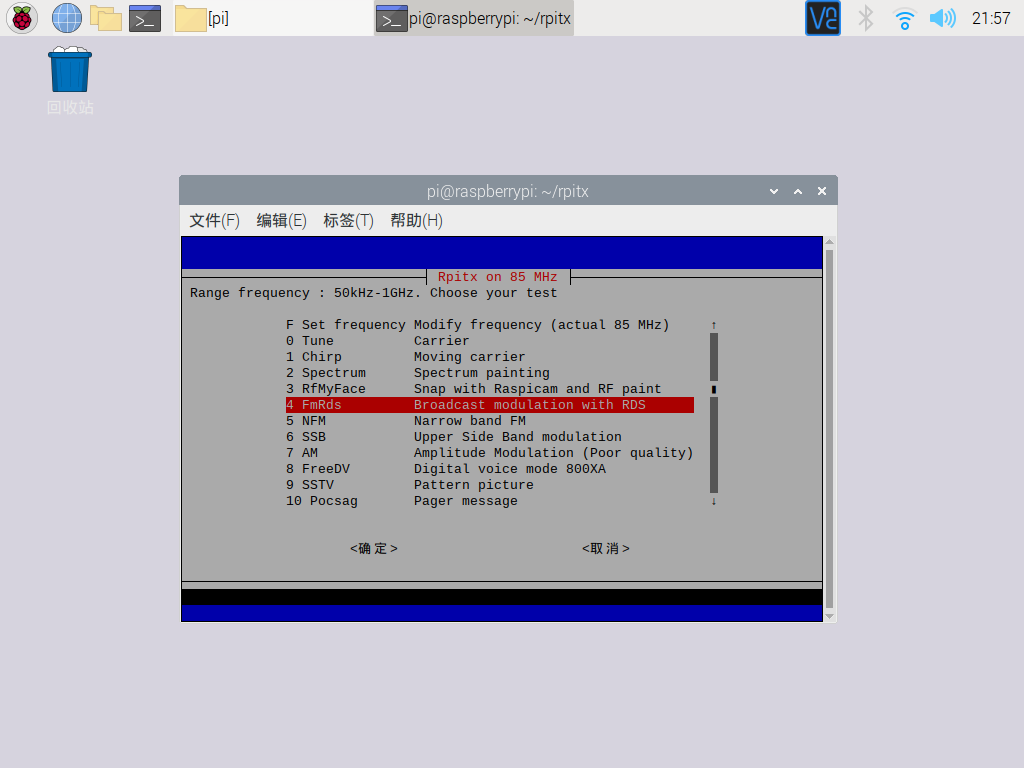Select the 8 FreeDV digital voice entry
This screenshot has width=1024, height=768.
pyautogui.click(x=490, y=469)
